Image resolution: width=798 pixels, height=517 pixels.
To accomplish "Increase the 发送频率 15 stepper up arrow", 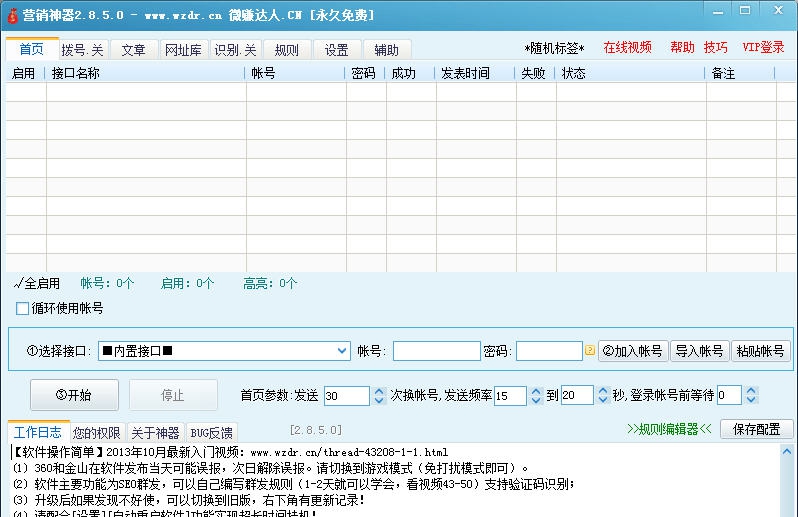I will point(536,391).
